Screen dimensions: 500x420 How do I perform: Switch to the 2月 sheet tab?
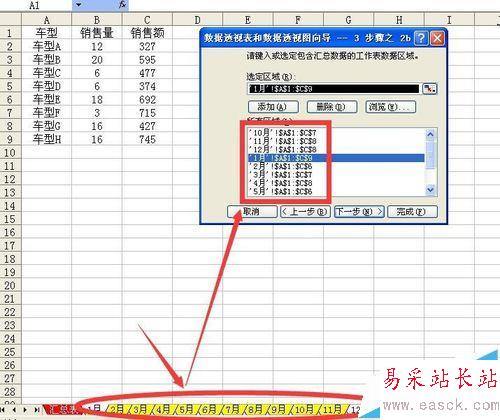(116, 409)
